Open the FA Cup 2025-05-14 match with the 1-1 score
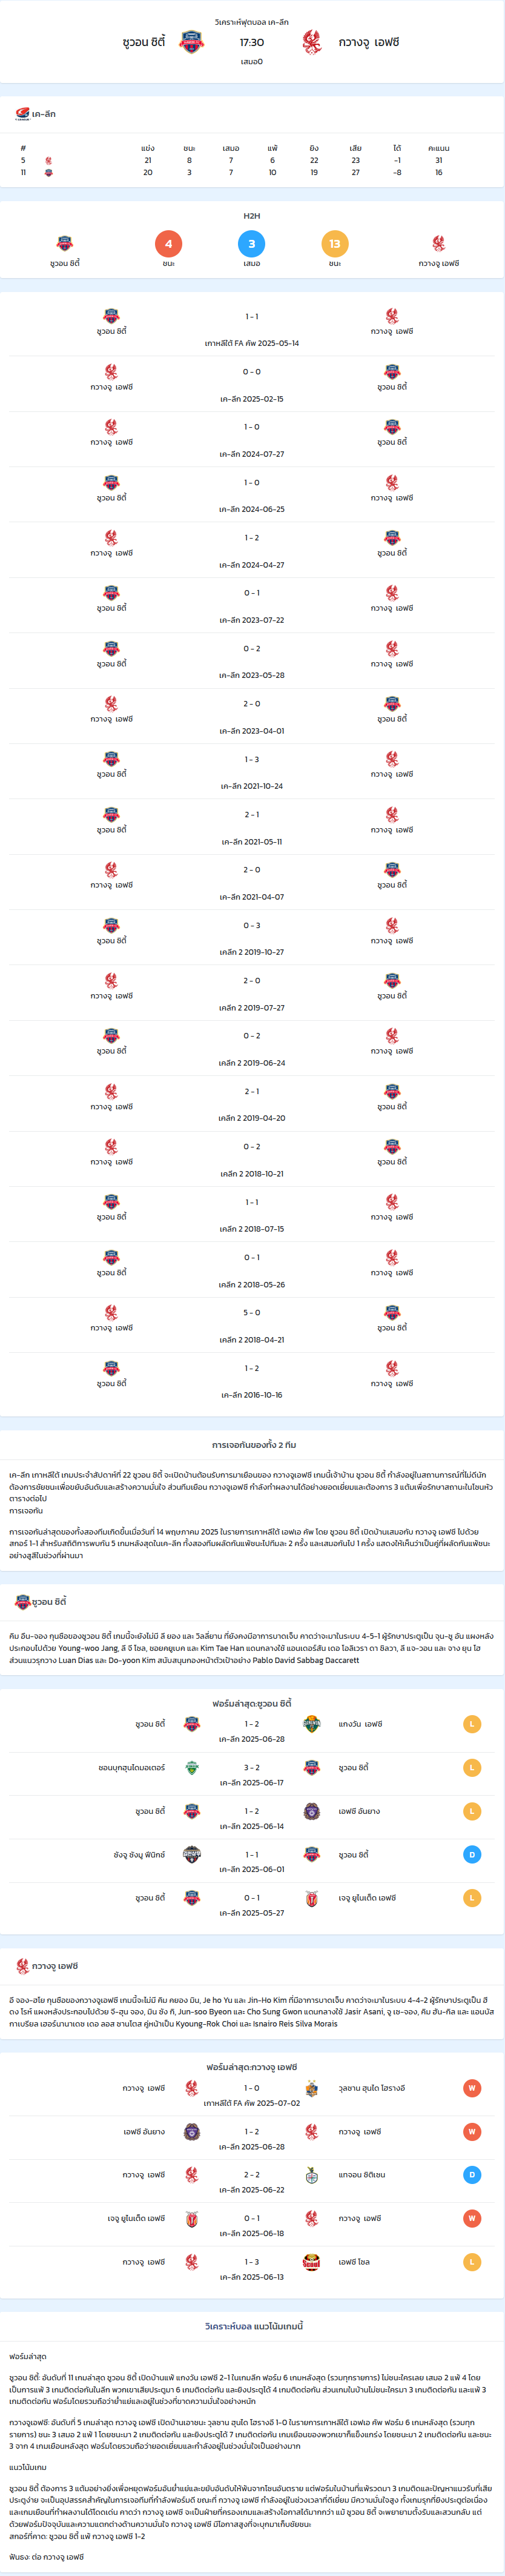505x2576 pixels. tap(252, 329)
